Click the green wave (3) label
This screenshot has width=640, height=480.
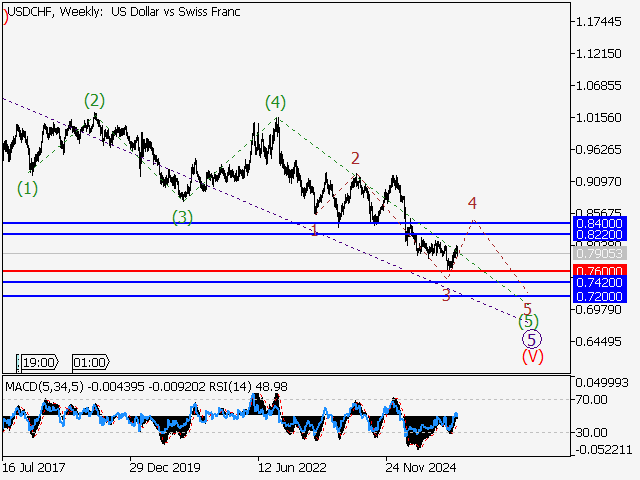[181, 216]
